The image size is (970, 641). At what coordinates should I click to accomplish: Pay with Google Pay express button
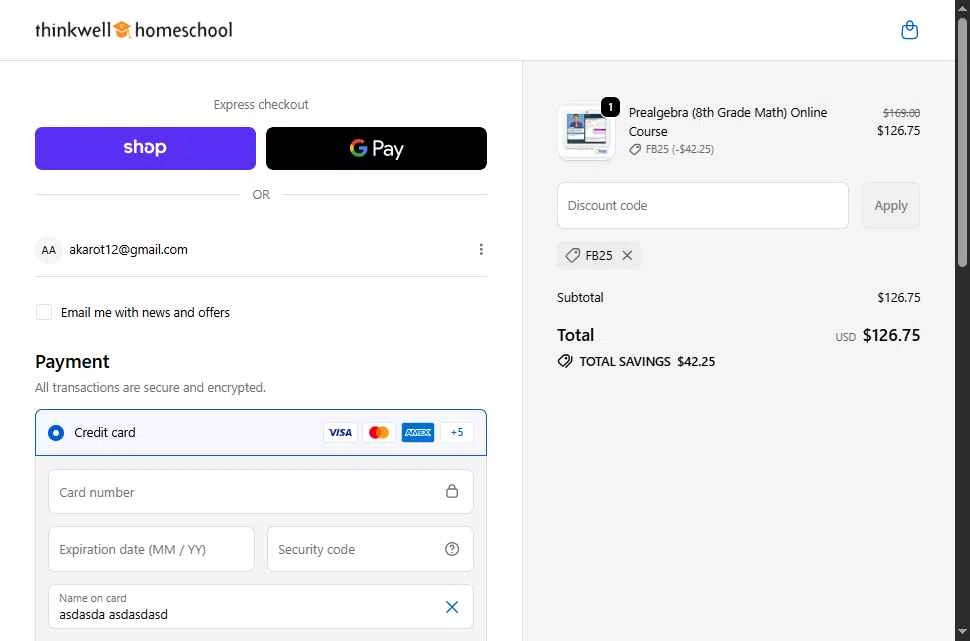pyautogui.click(x=376, y=148)
